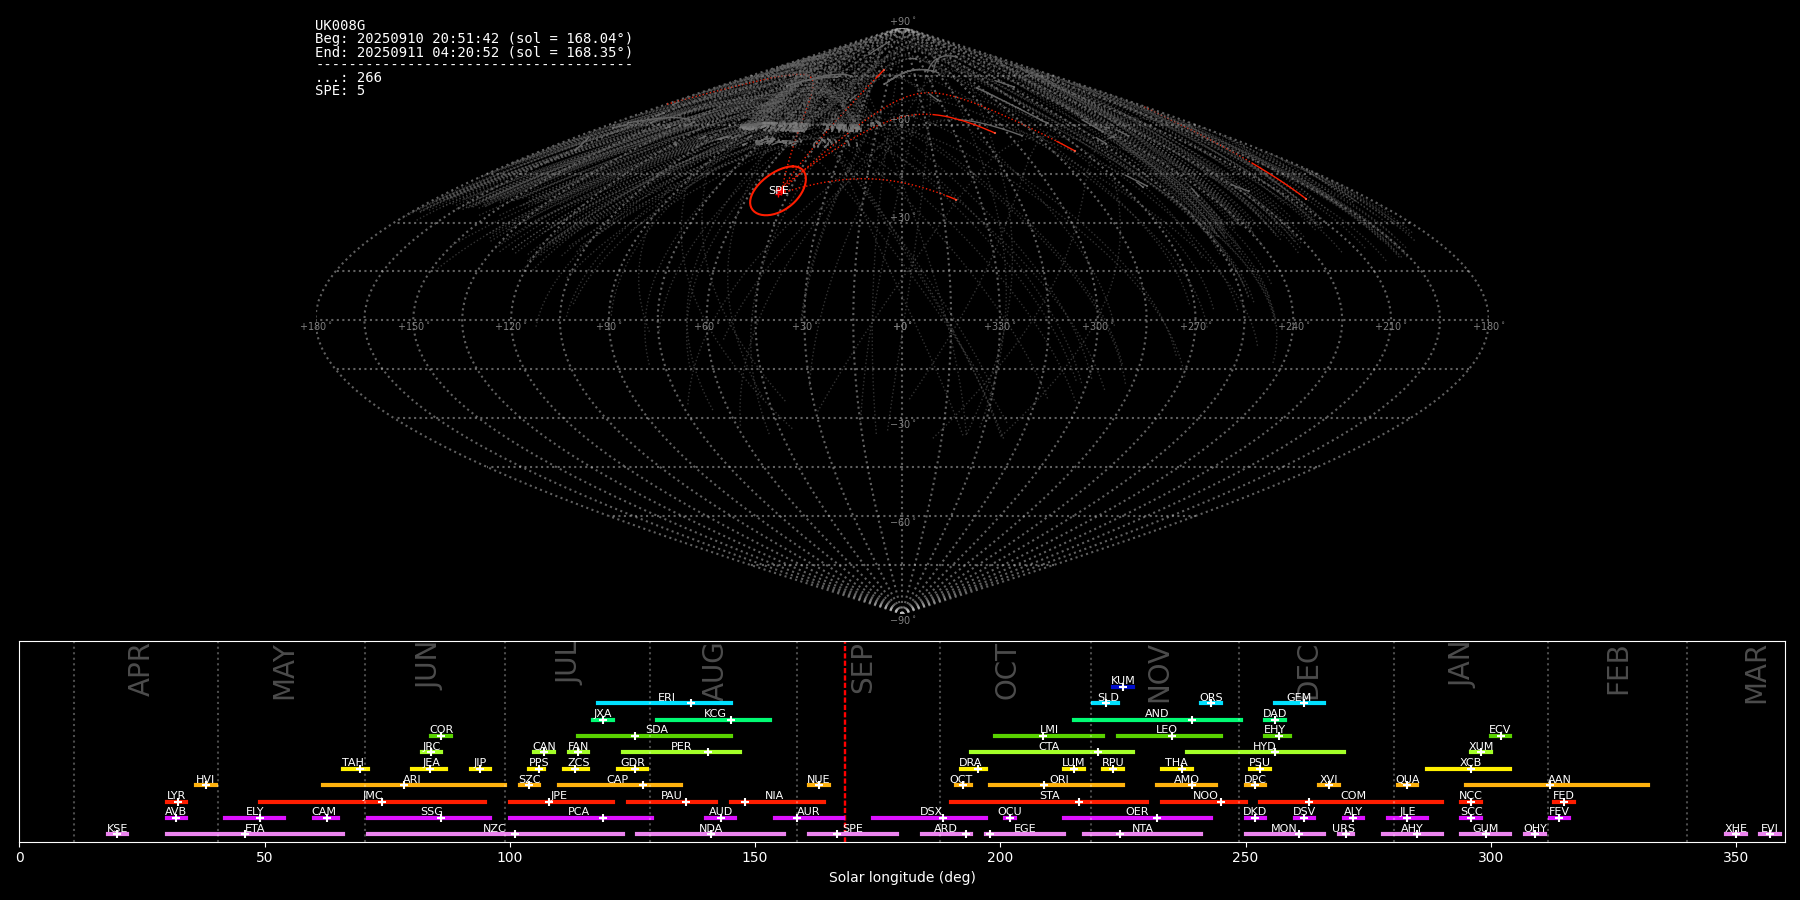This screenshot has height=900, width=1800.
Task: Click the ETA shower label
Action: tap(255, 828)
